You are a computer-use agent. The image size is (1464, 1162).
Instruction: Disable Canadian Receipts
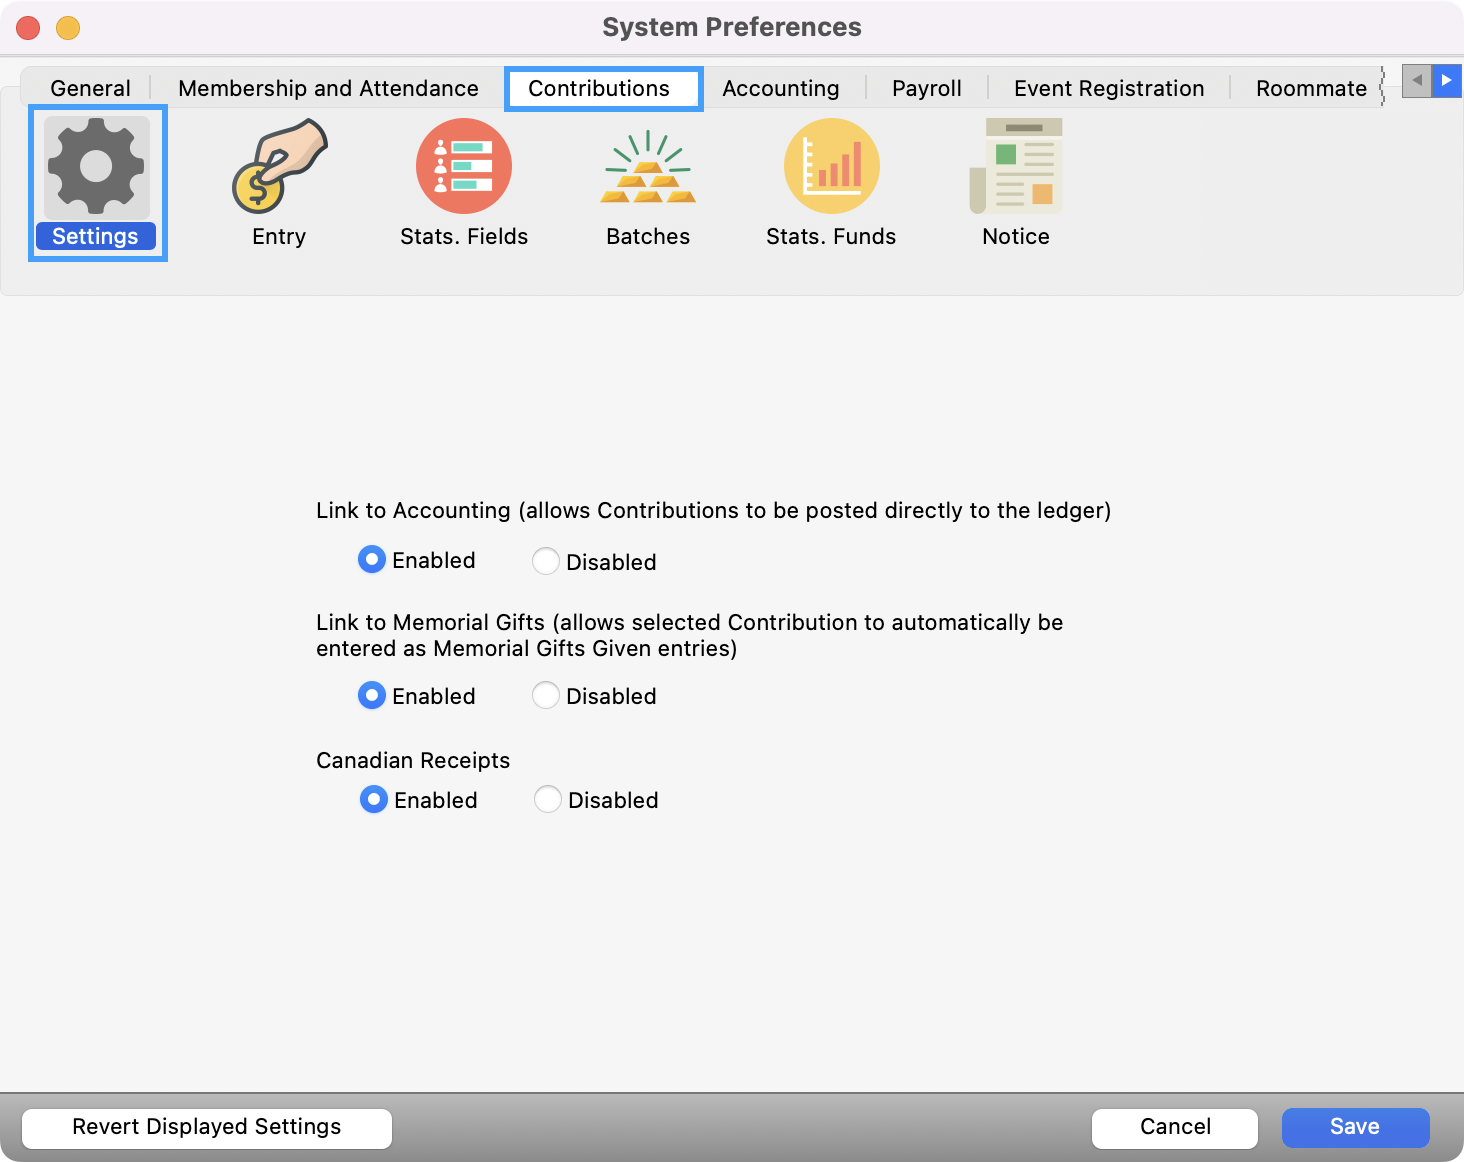(x=547, y=799)
